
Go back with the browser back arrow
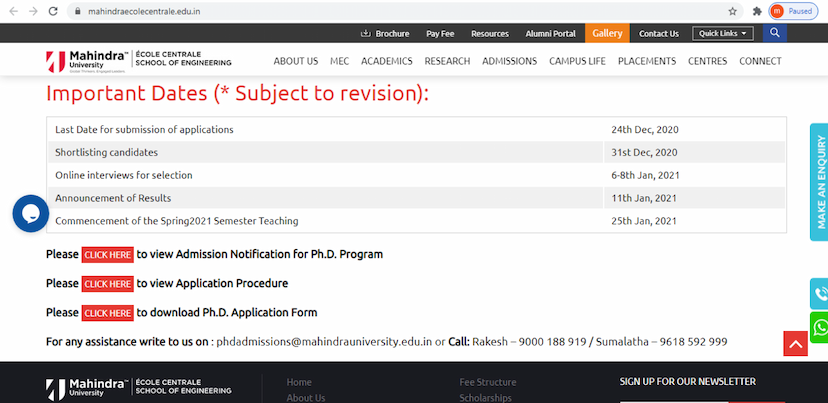[x=13, y=11]
